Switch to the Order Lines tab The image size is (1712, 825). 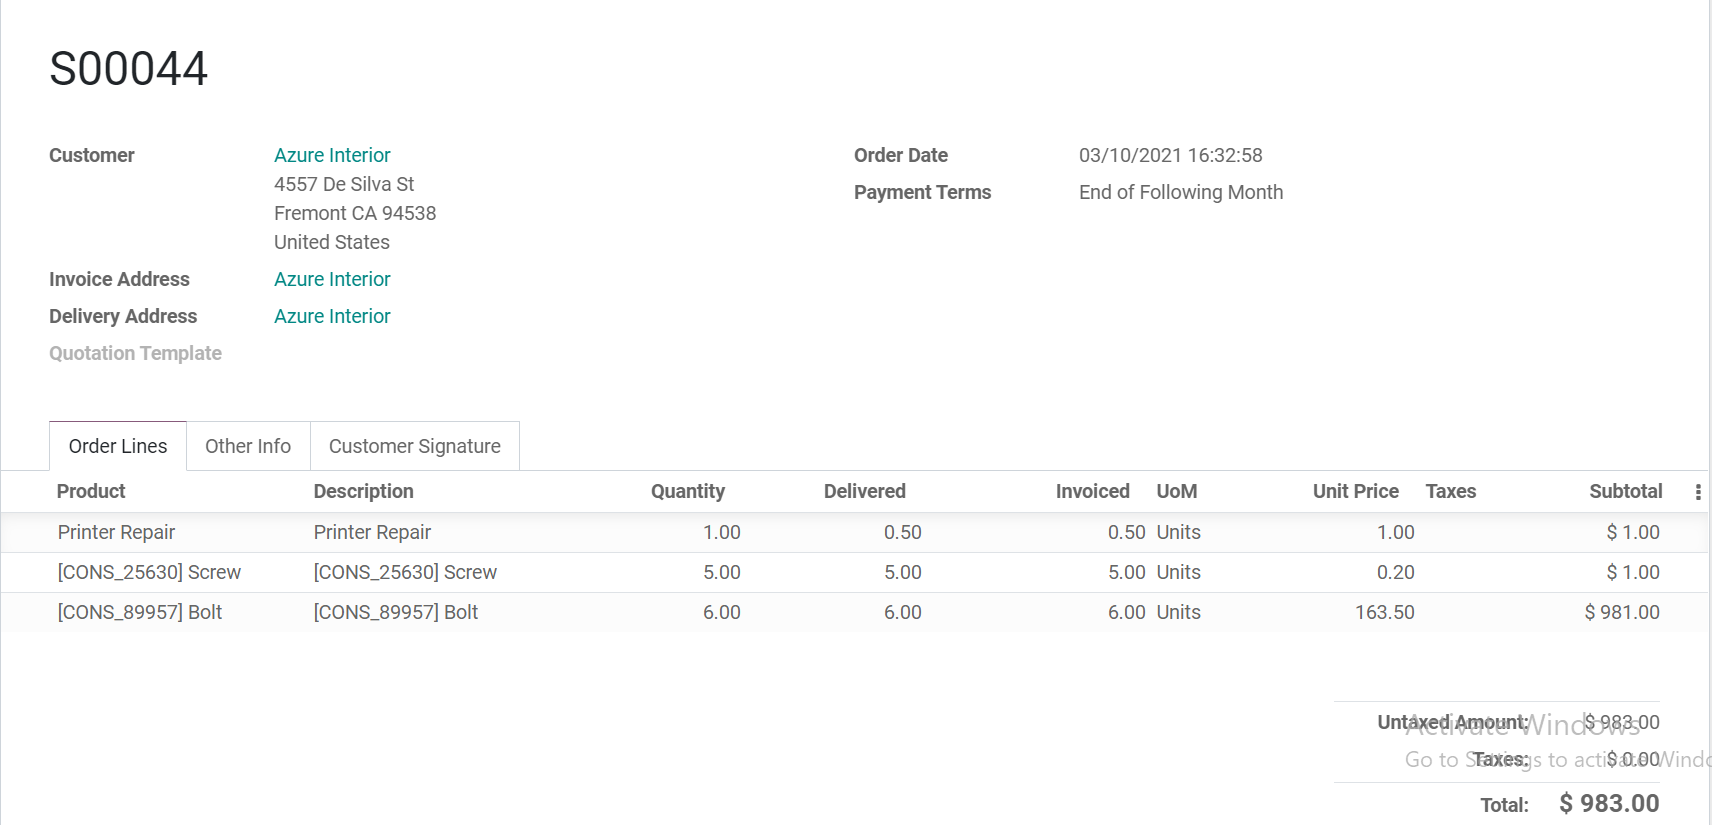(x=118, y=446)
